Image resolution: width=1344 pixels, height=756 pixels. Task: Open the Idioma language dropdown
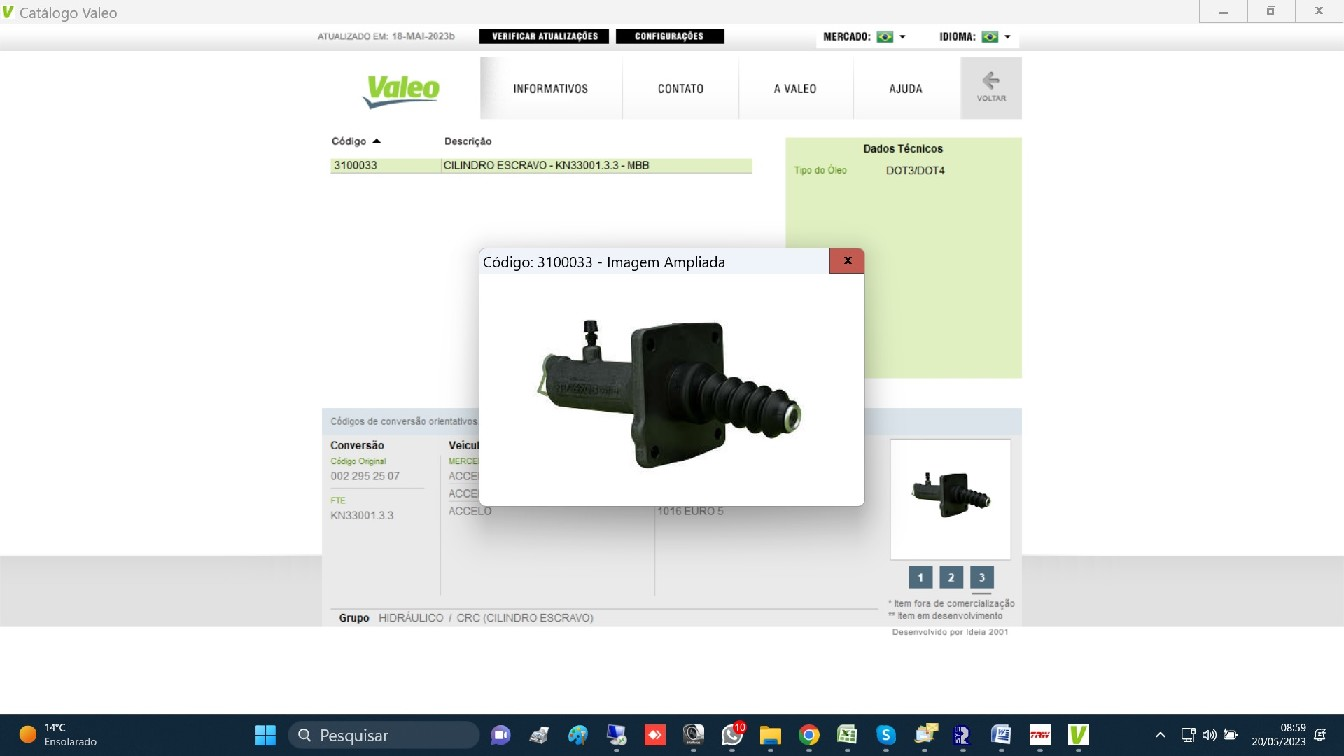point(996,37)
